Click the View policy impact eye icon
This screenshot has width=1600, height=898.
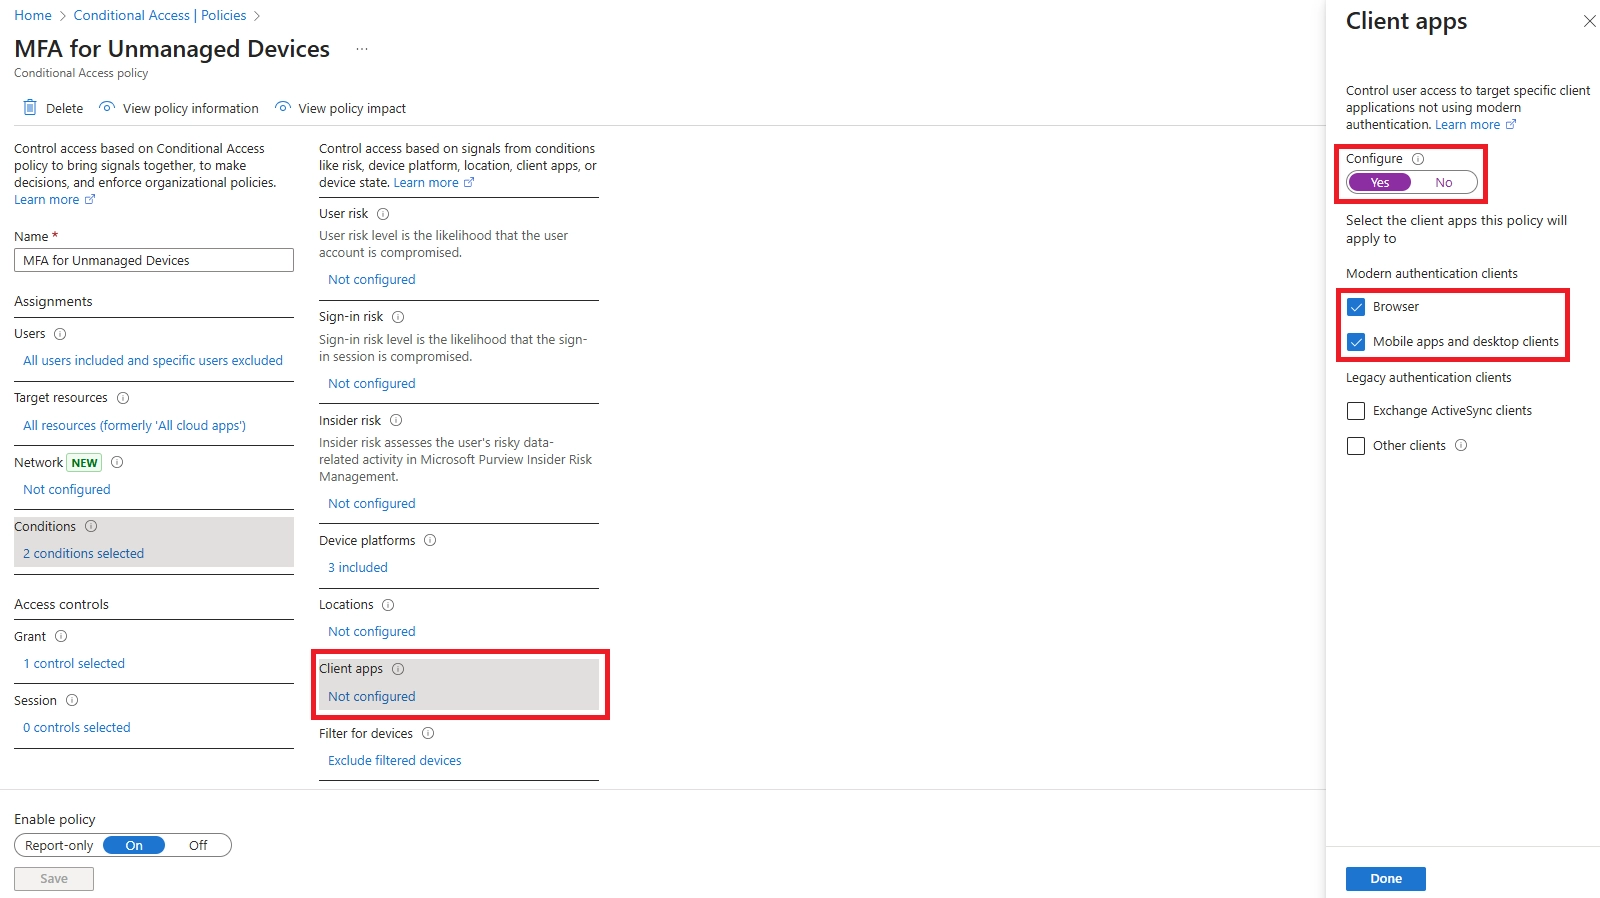(283, 108)
